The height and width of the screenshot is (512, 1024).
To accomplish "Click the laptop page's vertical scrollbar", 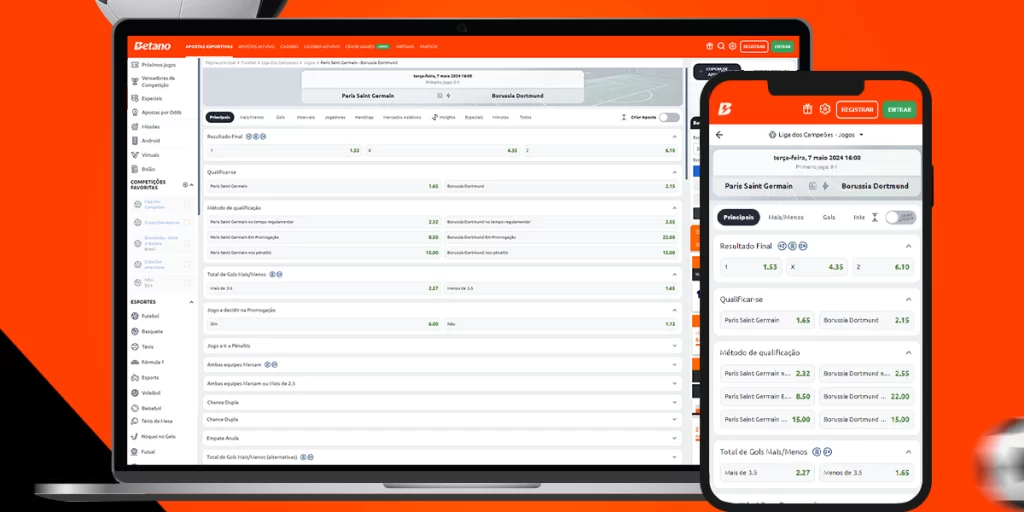I will click(x=686, y=121).
